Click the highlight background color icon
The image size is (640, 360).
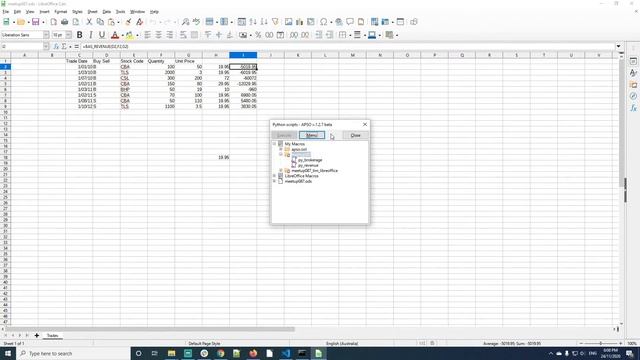[x=129, y=36]
